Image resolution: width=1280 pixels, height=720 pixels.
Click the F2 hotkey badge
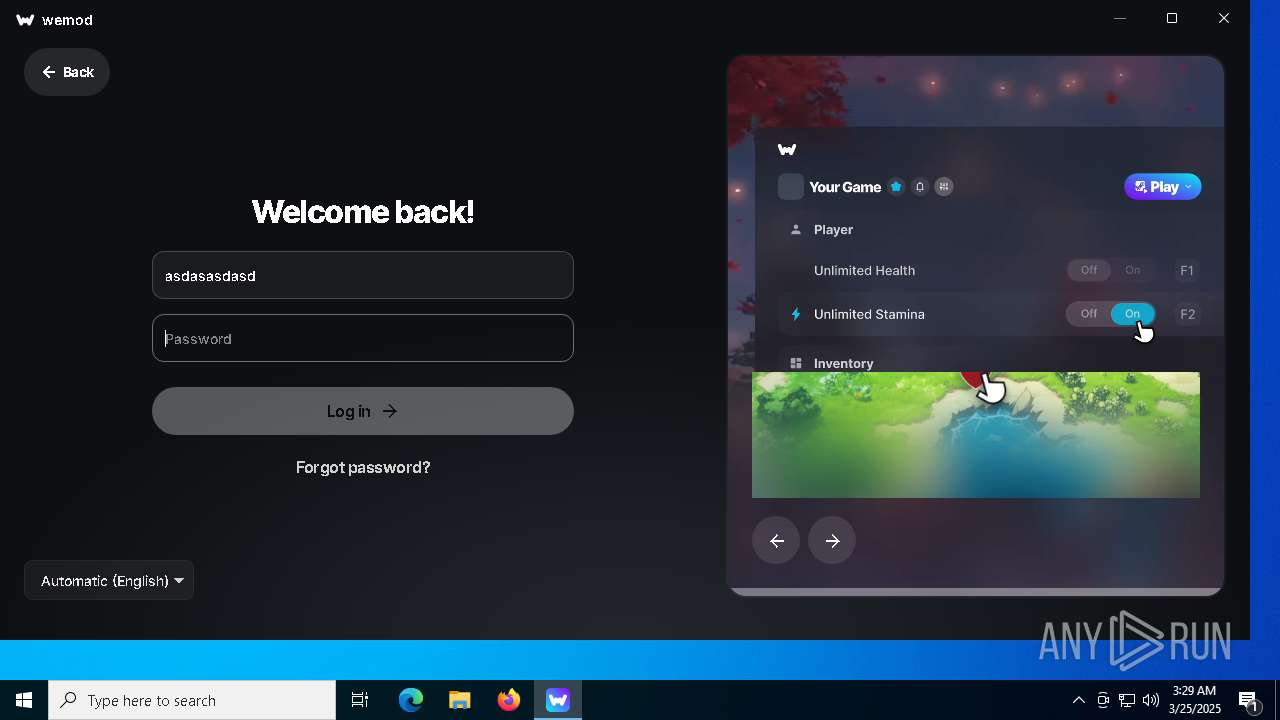[x=1187, y=314]
